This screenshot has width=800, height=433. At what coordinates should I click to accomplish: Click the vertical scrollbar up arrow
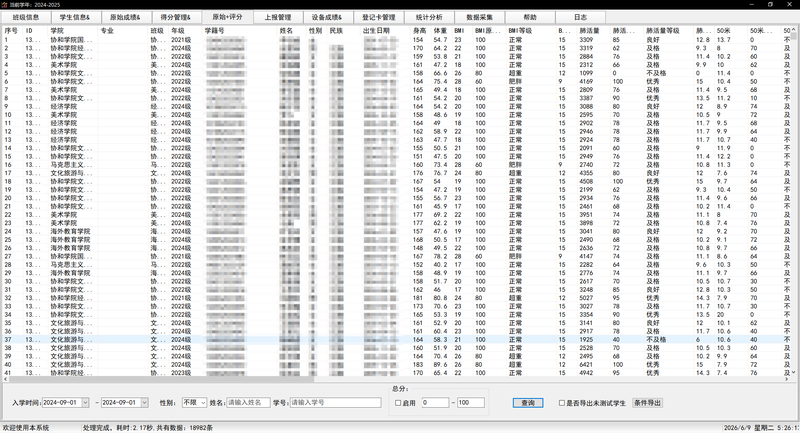[794, 30]
